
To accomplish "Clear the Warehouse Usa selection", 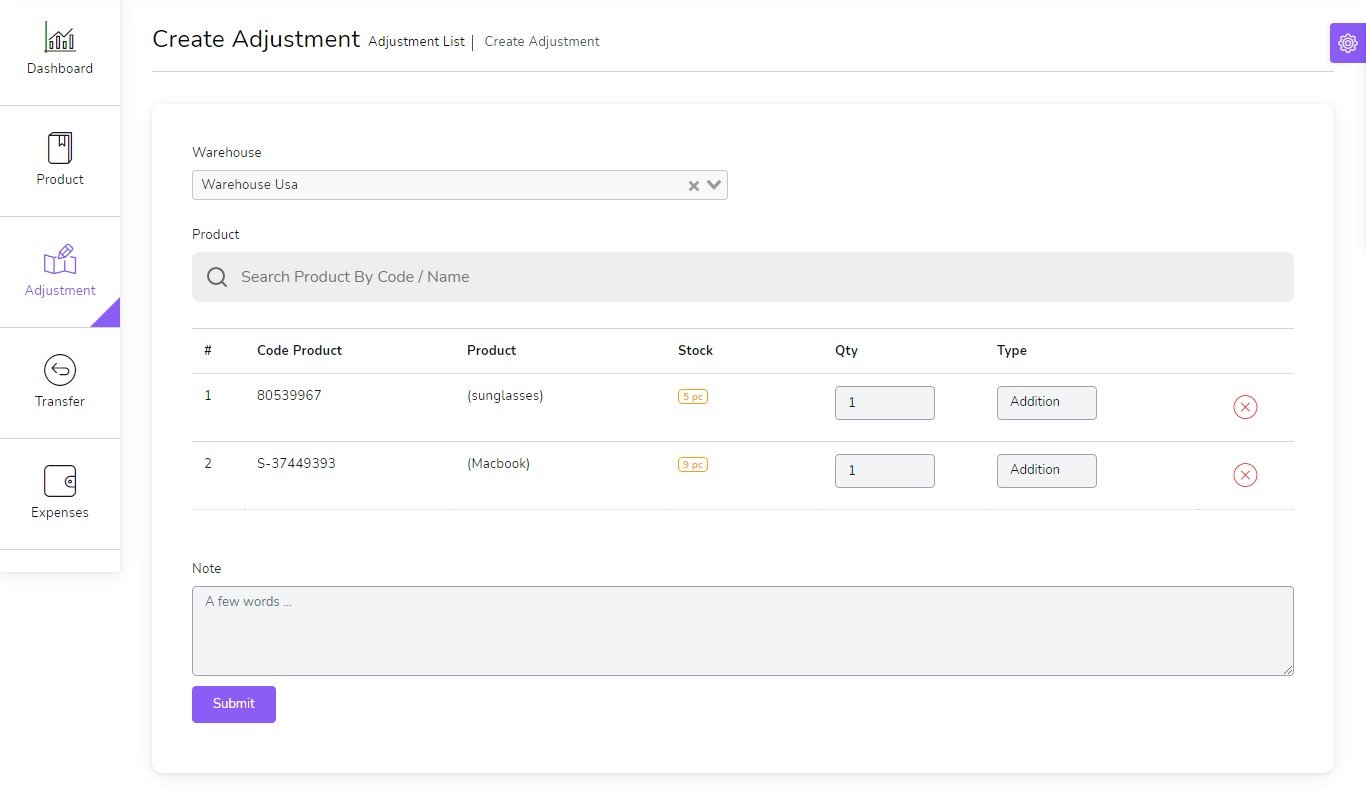I will (x=693, y=186).
